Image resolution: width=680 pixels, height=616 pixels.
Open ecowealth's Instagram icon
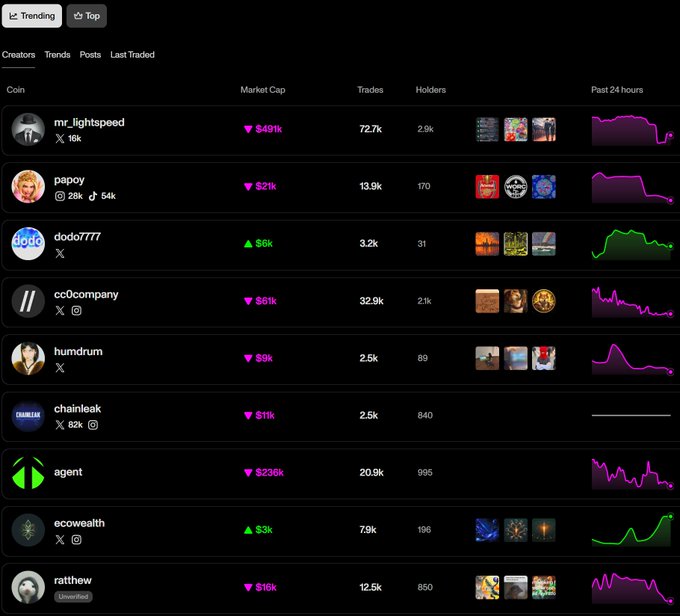point(76,540)
